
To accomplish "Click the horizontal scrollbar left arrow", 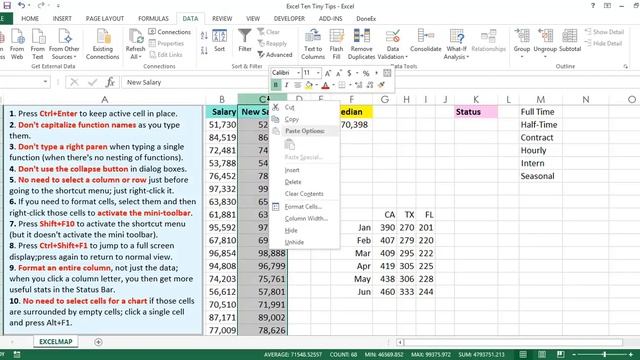I will (x=400, y=342).
